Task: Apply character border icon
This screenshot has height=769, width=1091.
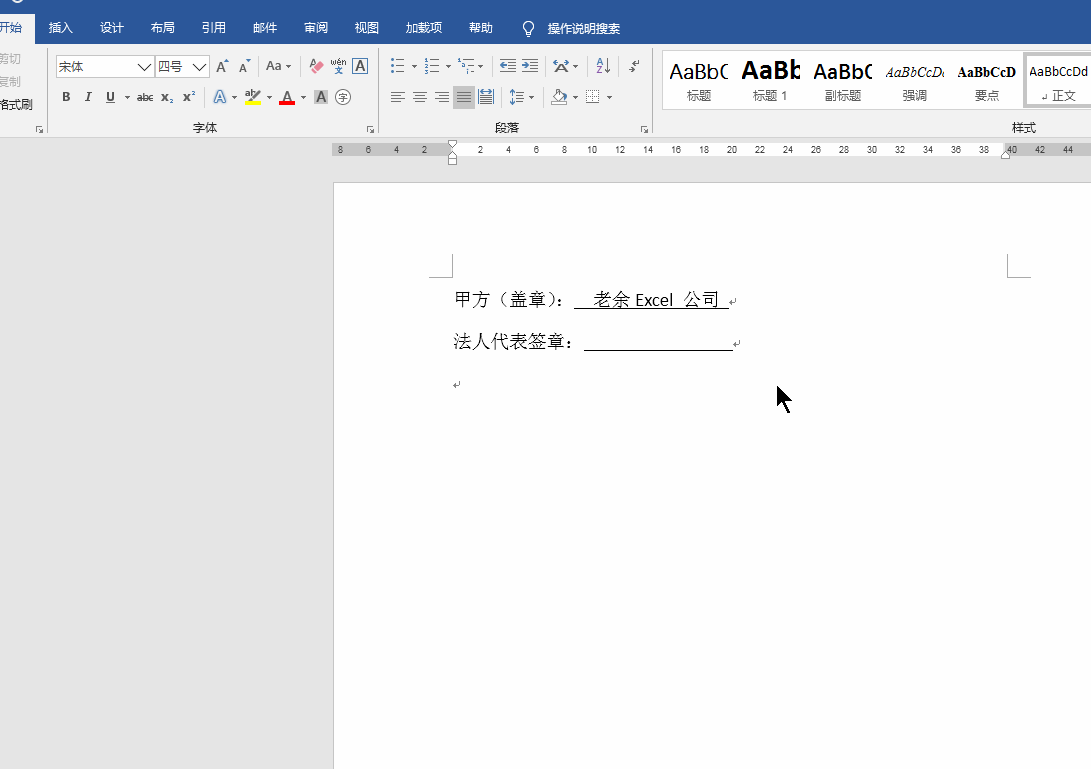Action: coord(360,66)
